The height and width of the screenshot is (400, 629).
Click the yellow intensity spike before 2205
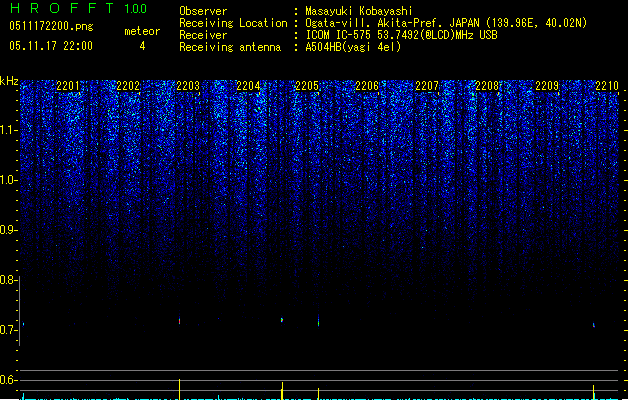(282, 391)
